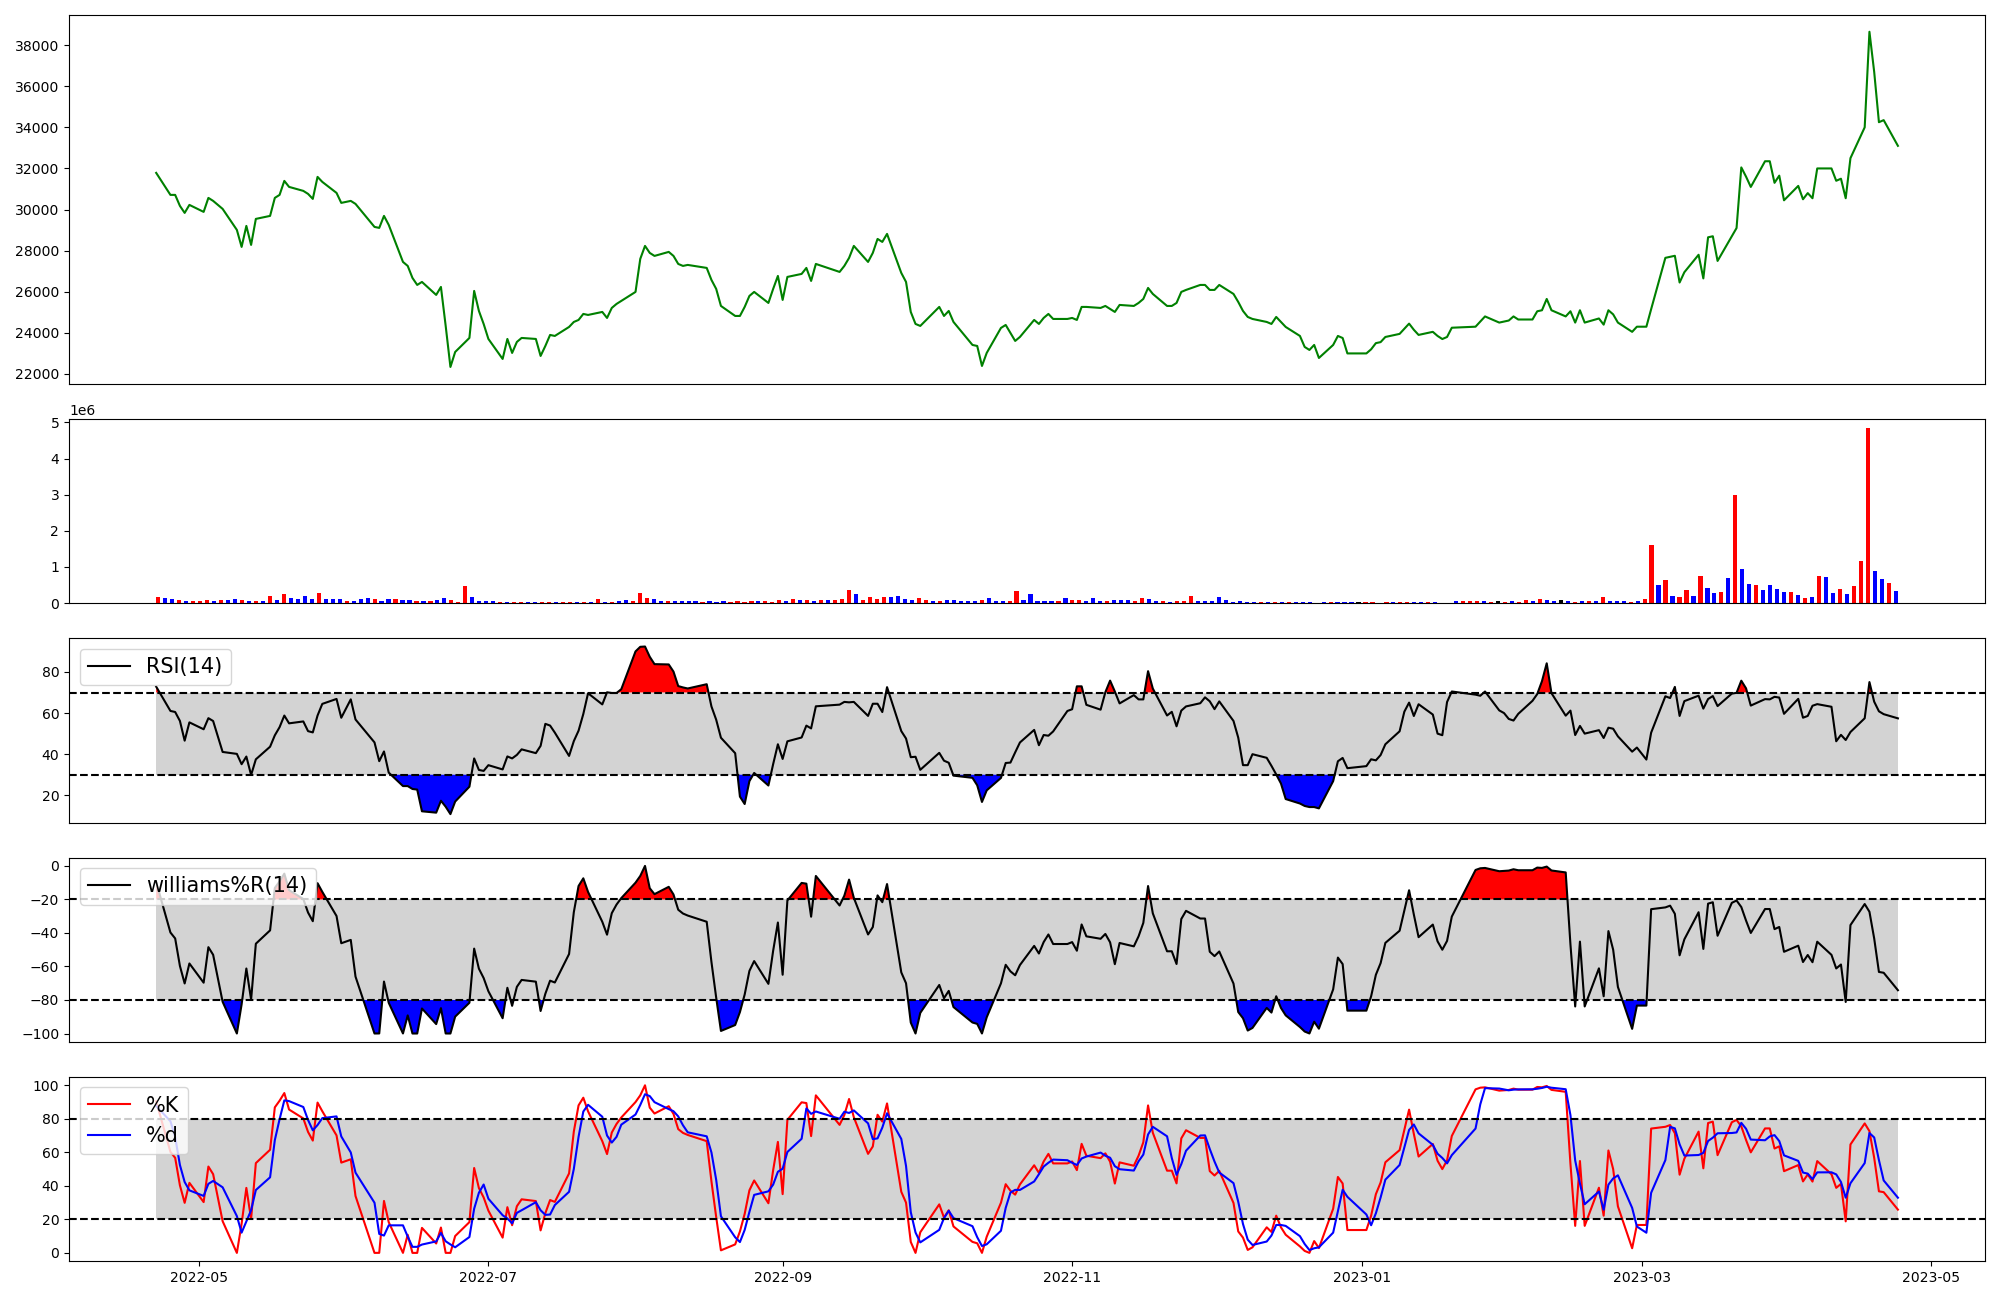Click the 1e6 volume scale label
This screenshot has height=1300, width=2000.
coord(82,411)
